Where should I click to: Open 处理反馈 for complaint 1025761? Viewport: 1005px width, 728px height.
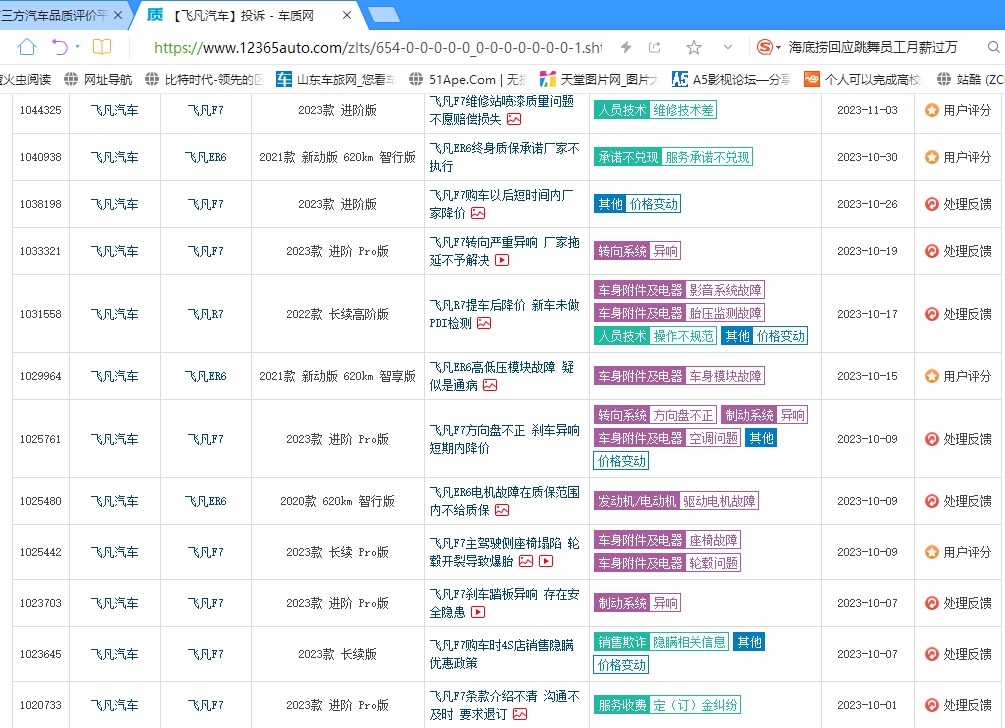(x=958, y=439)
